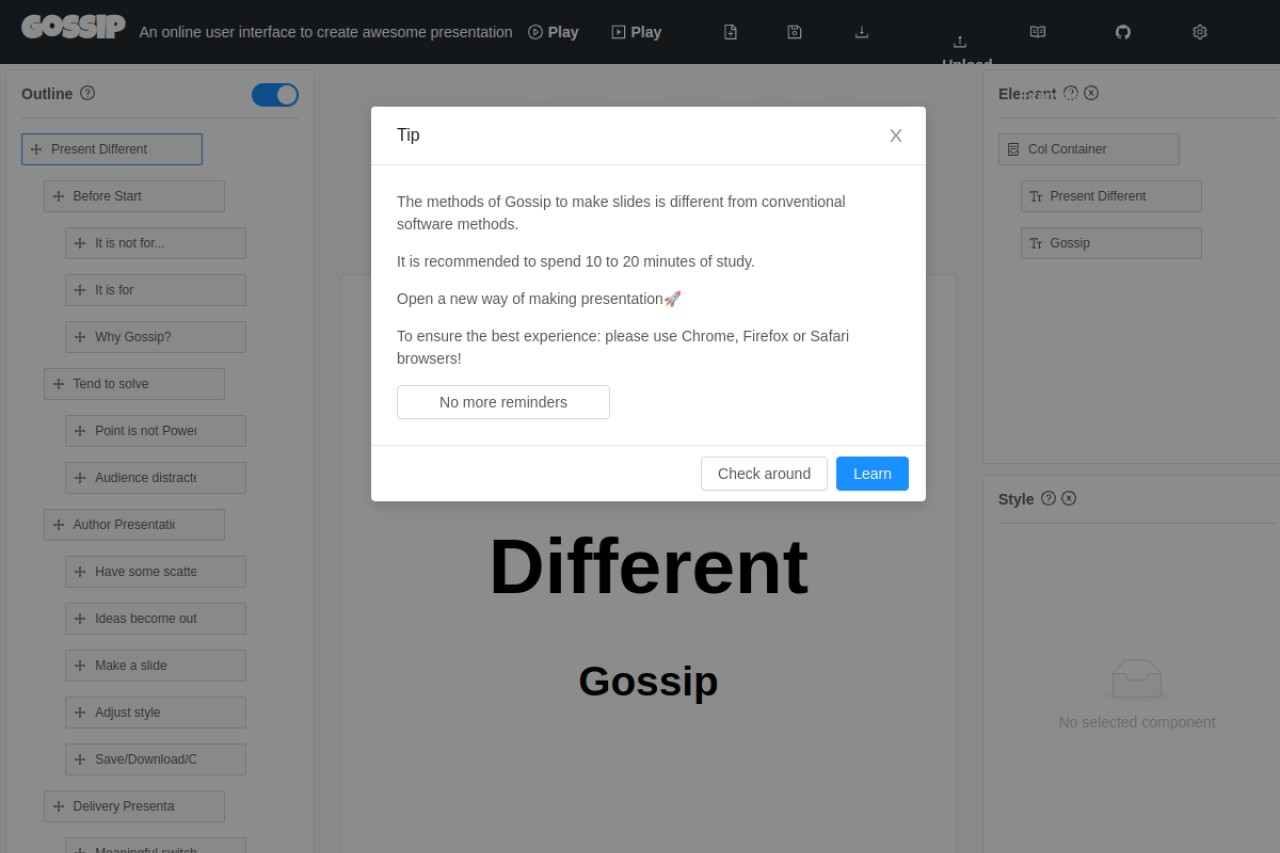Click help icon next to Style heading
The image size is (1280, 853).
(1048, 498)
